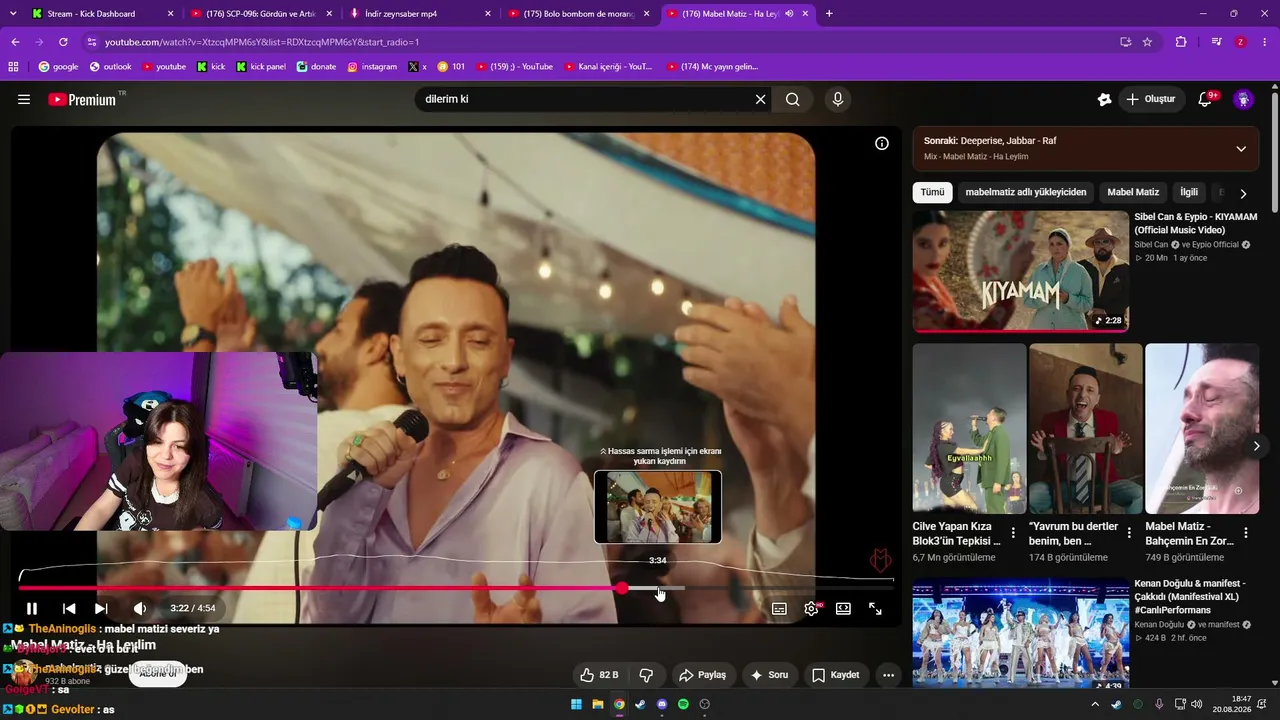1280x720 pixels.
Task: Search with your voice microphone
Action: [838, 99]
